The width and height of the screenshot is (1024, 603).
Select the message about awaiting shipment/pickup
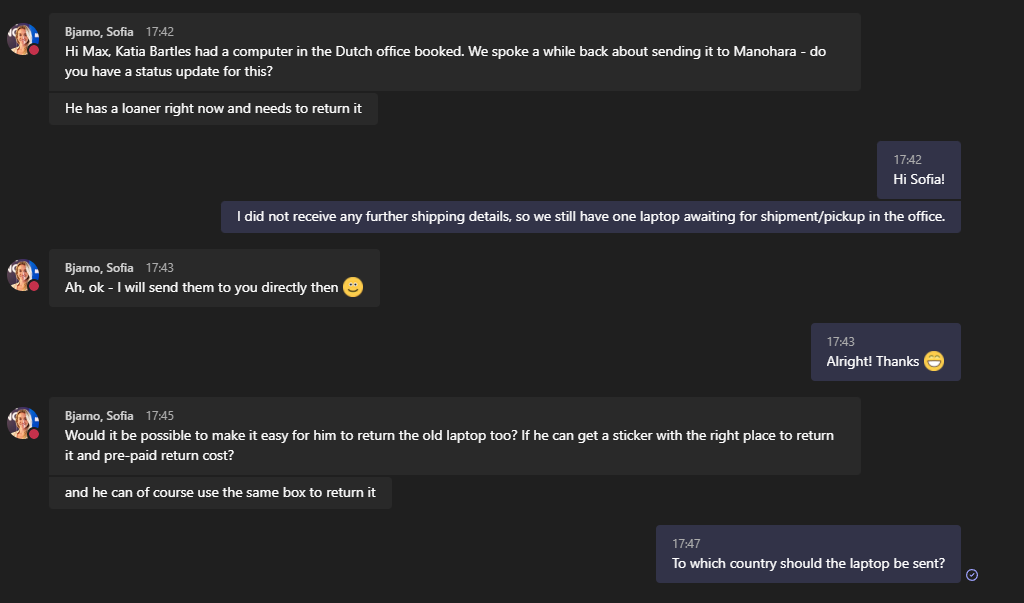pos(590,216)
